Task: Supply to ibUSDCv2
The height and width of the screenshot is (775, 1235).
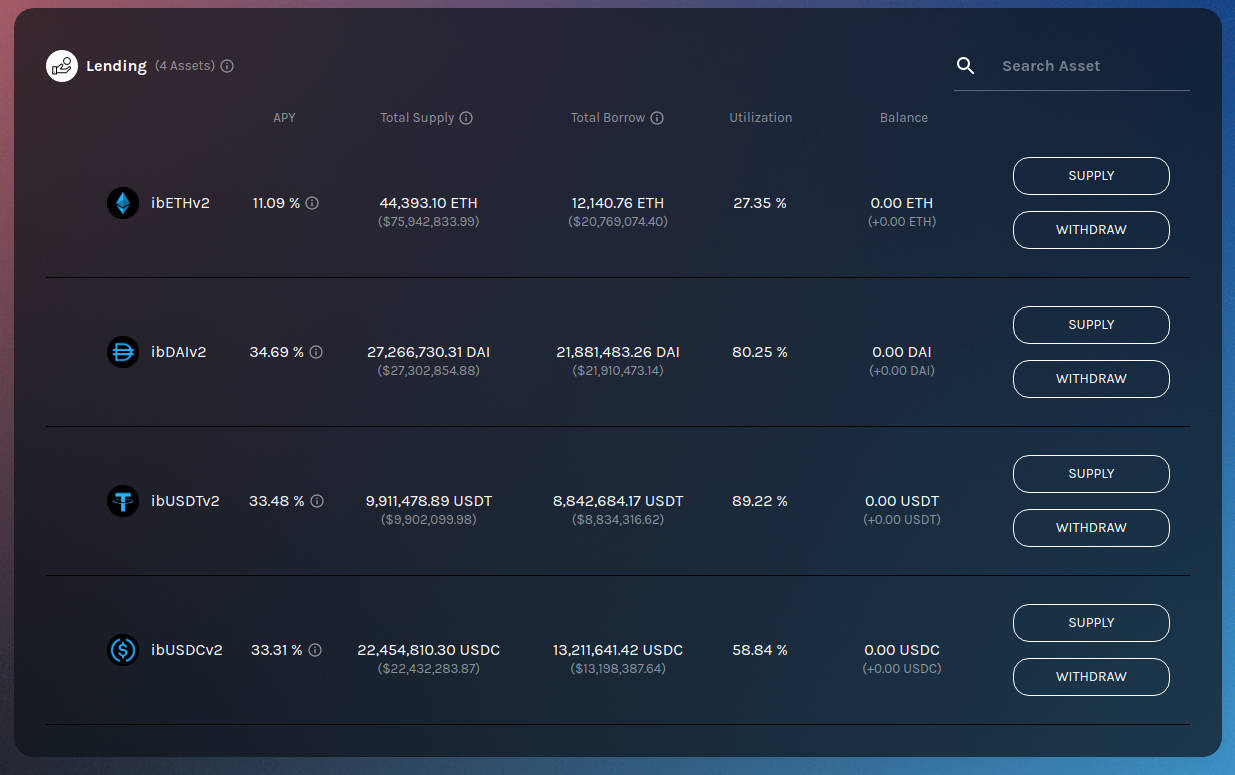Action: tap(1091, 623)
